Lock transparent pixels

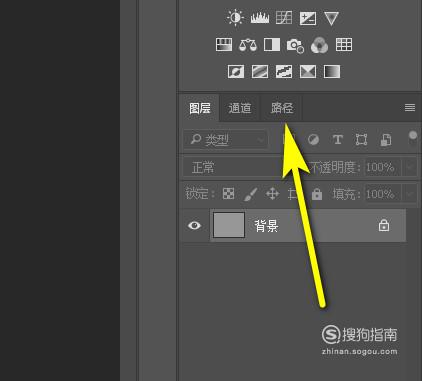(x=228, y=193)
